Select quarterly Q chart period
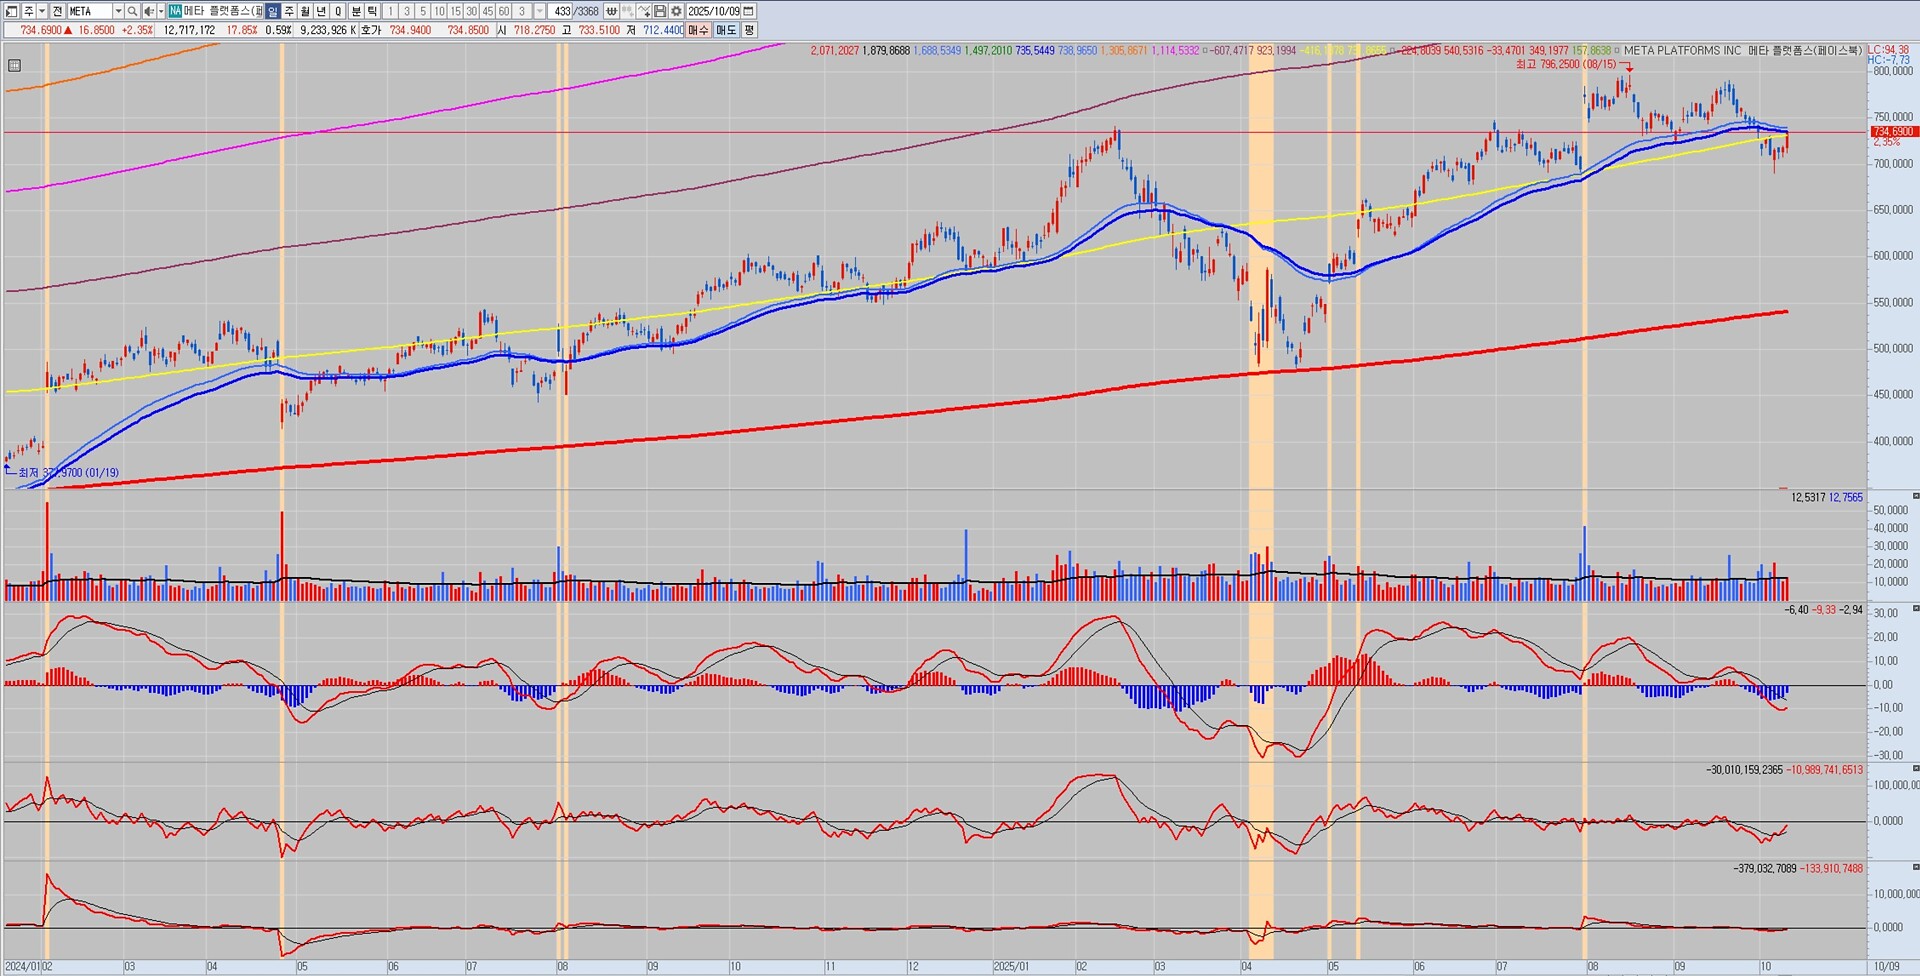The height and width of the screenshot is (976, 1920). 338,11
